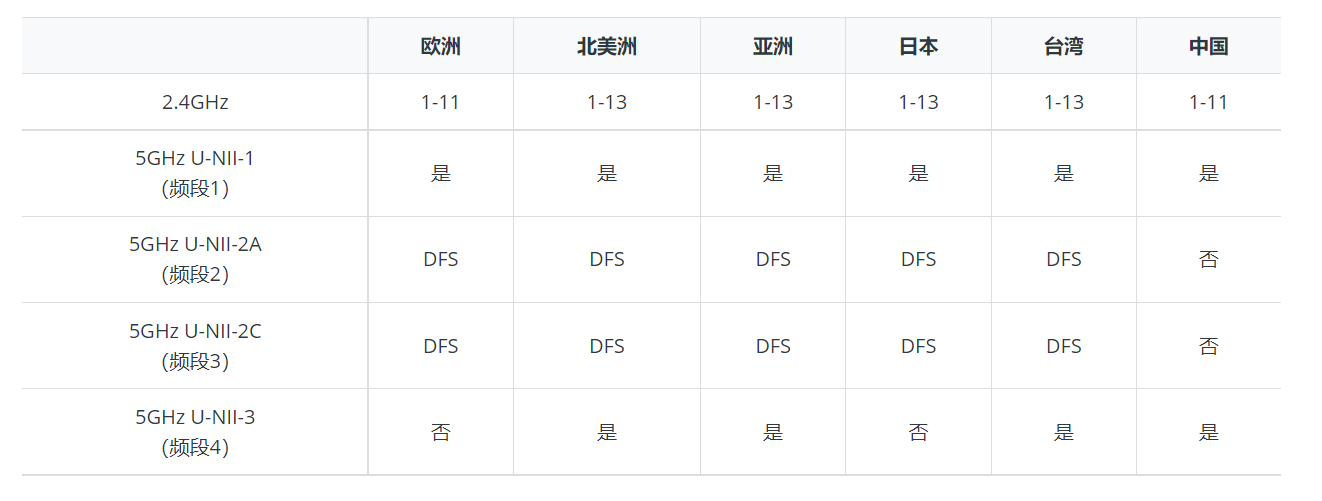1322x501 pixels.
Task: Click the 北美洲 column header
Action: 606,46
